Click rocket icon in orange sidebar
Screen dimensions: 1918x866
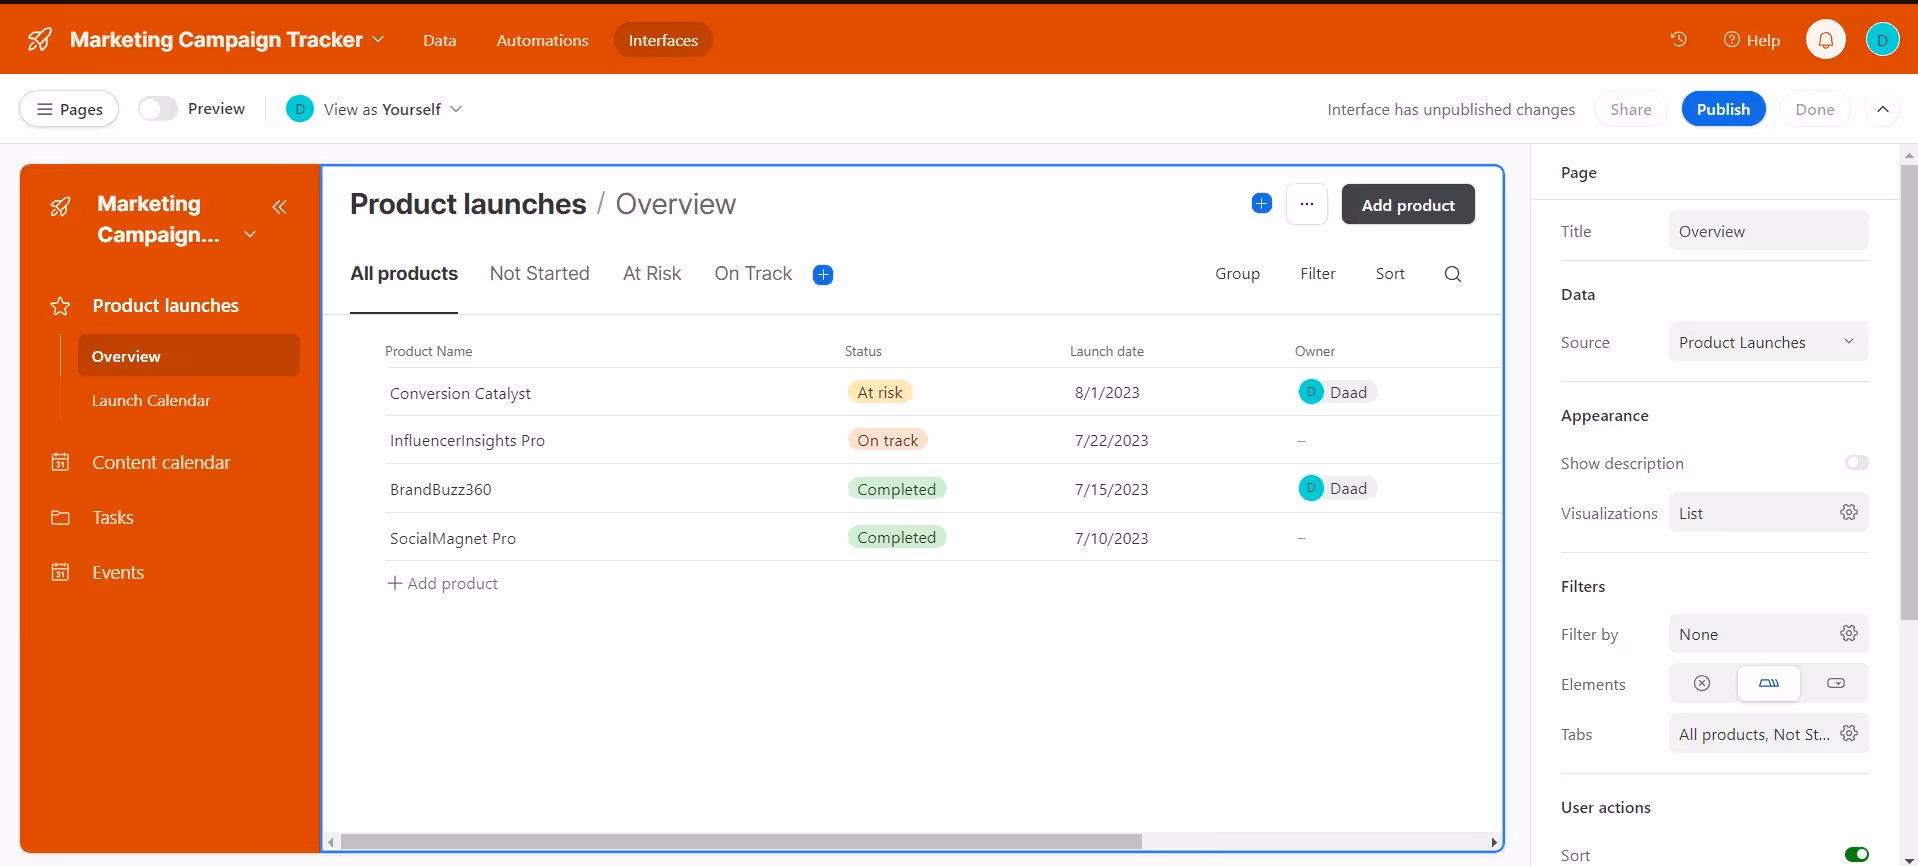[x=61, y=207]
